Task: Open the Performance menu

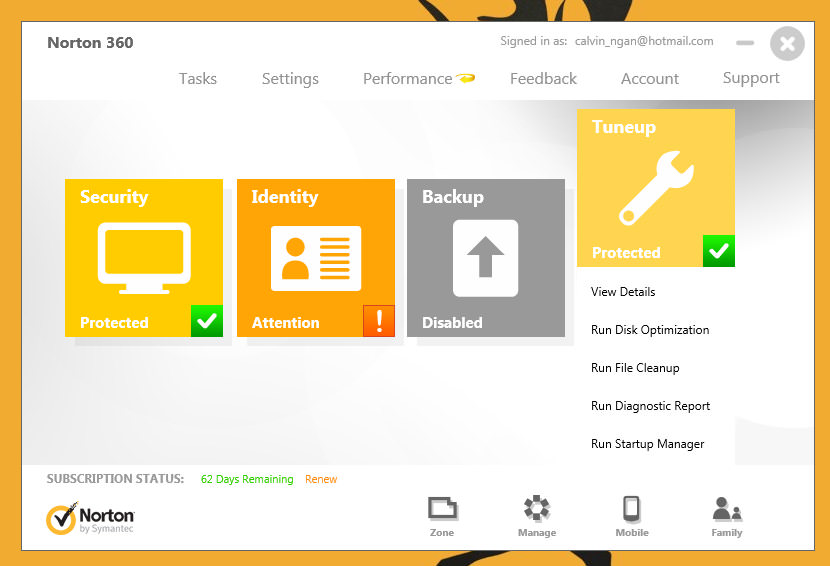Action: pyautogui.click(x=408, y=79)
